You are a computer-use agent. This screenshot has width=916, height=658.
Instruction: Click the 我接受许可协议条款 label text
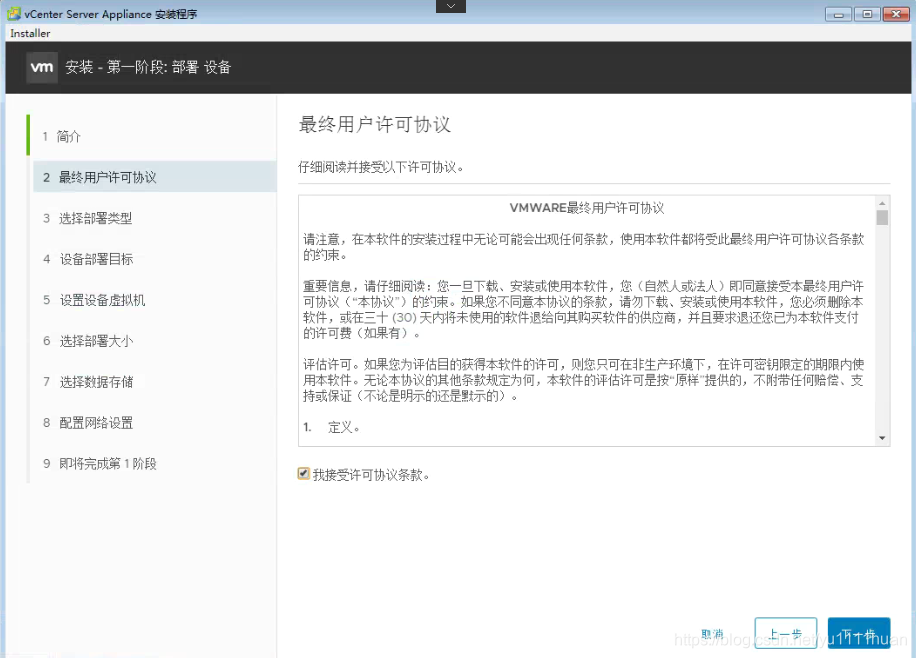(372, 475)
